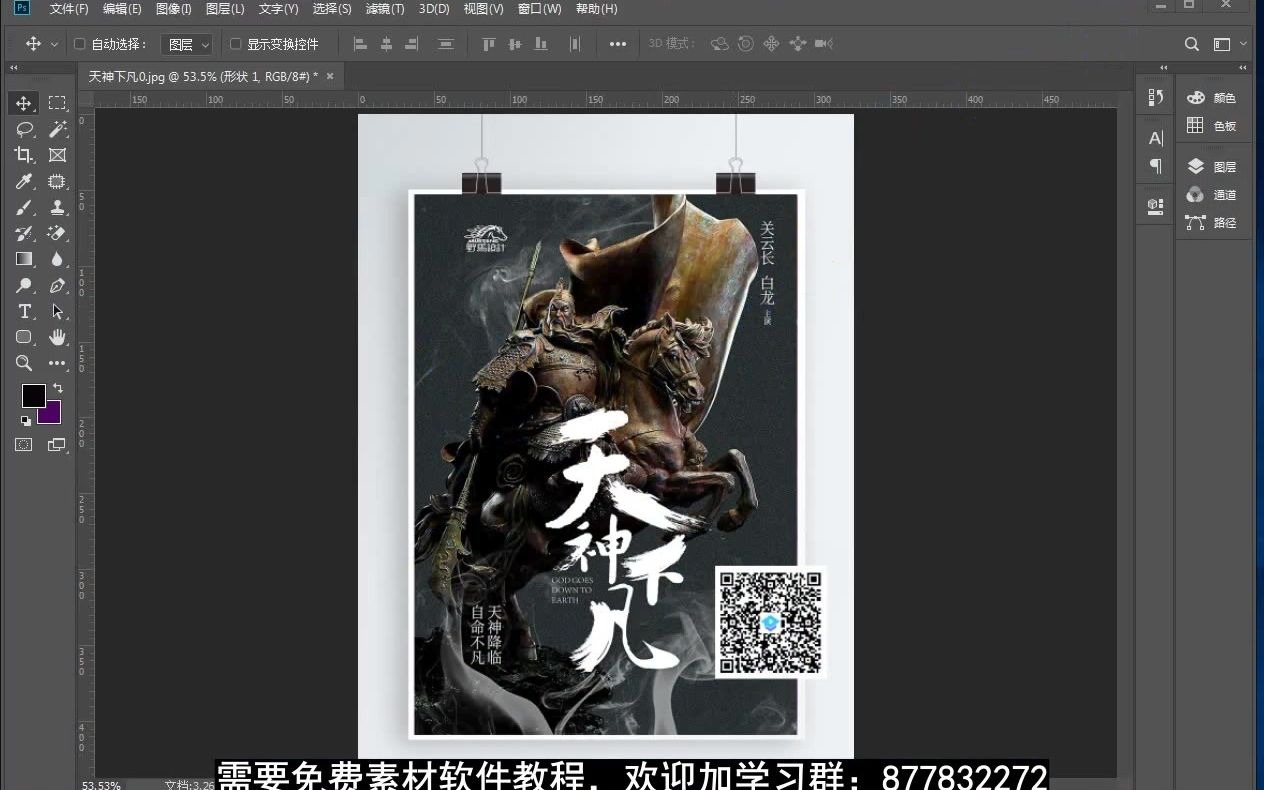Viewport: 1264px width, 790px height.
Task: Toggle 显示变换控件 on
Action: pyautogui.click(x=237, y=44)
